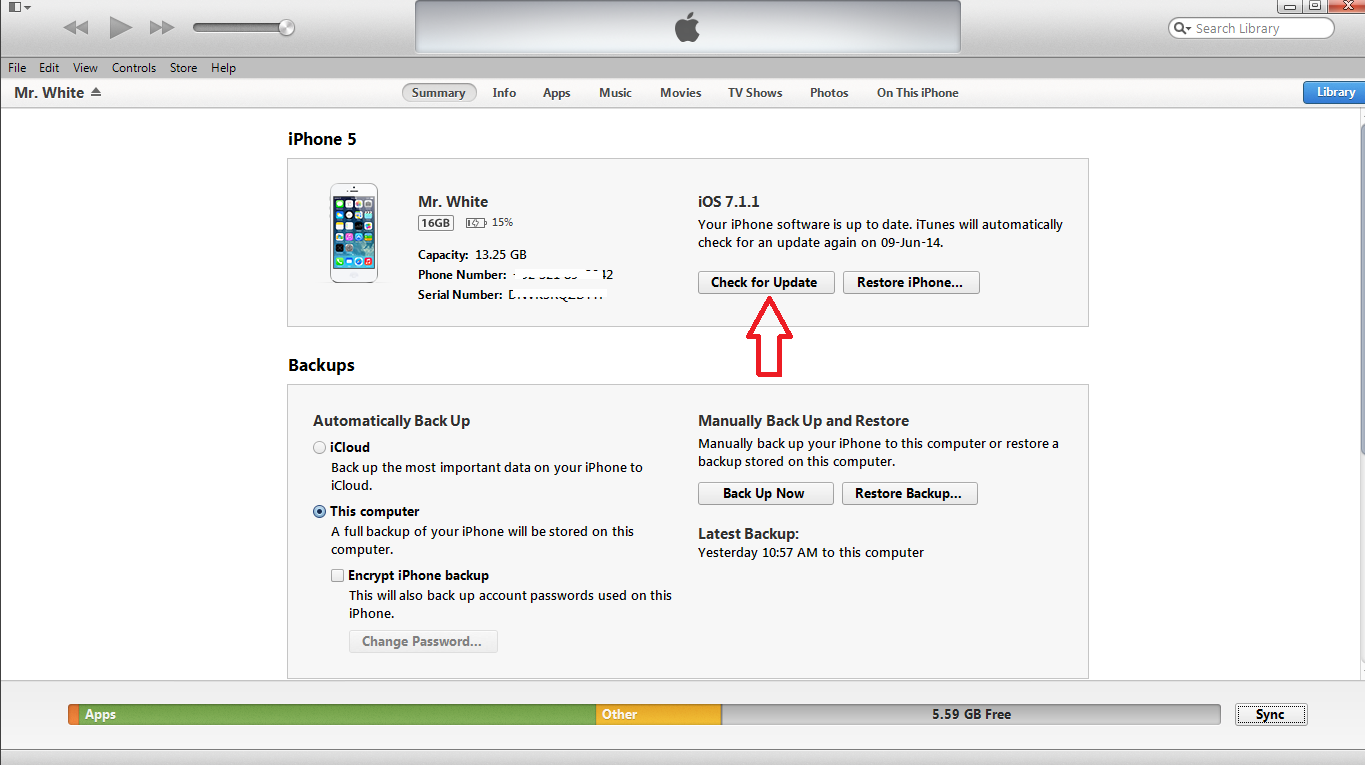Click Latest Backup: heading text
The height and width of the screenshot is (765, 1365).
coord(748,534)
